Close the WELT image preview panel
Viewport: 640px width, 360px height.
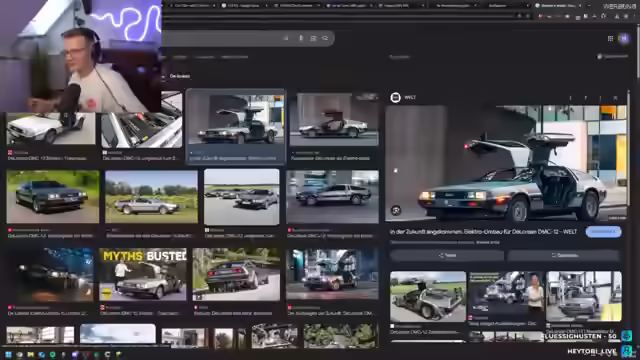point(615,98)
